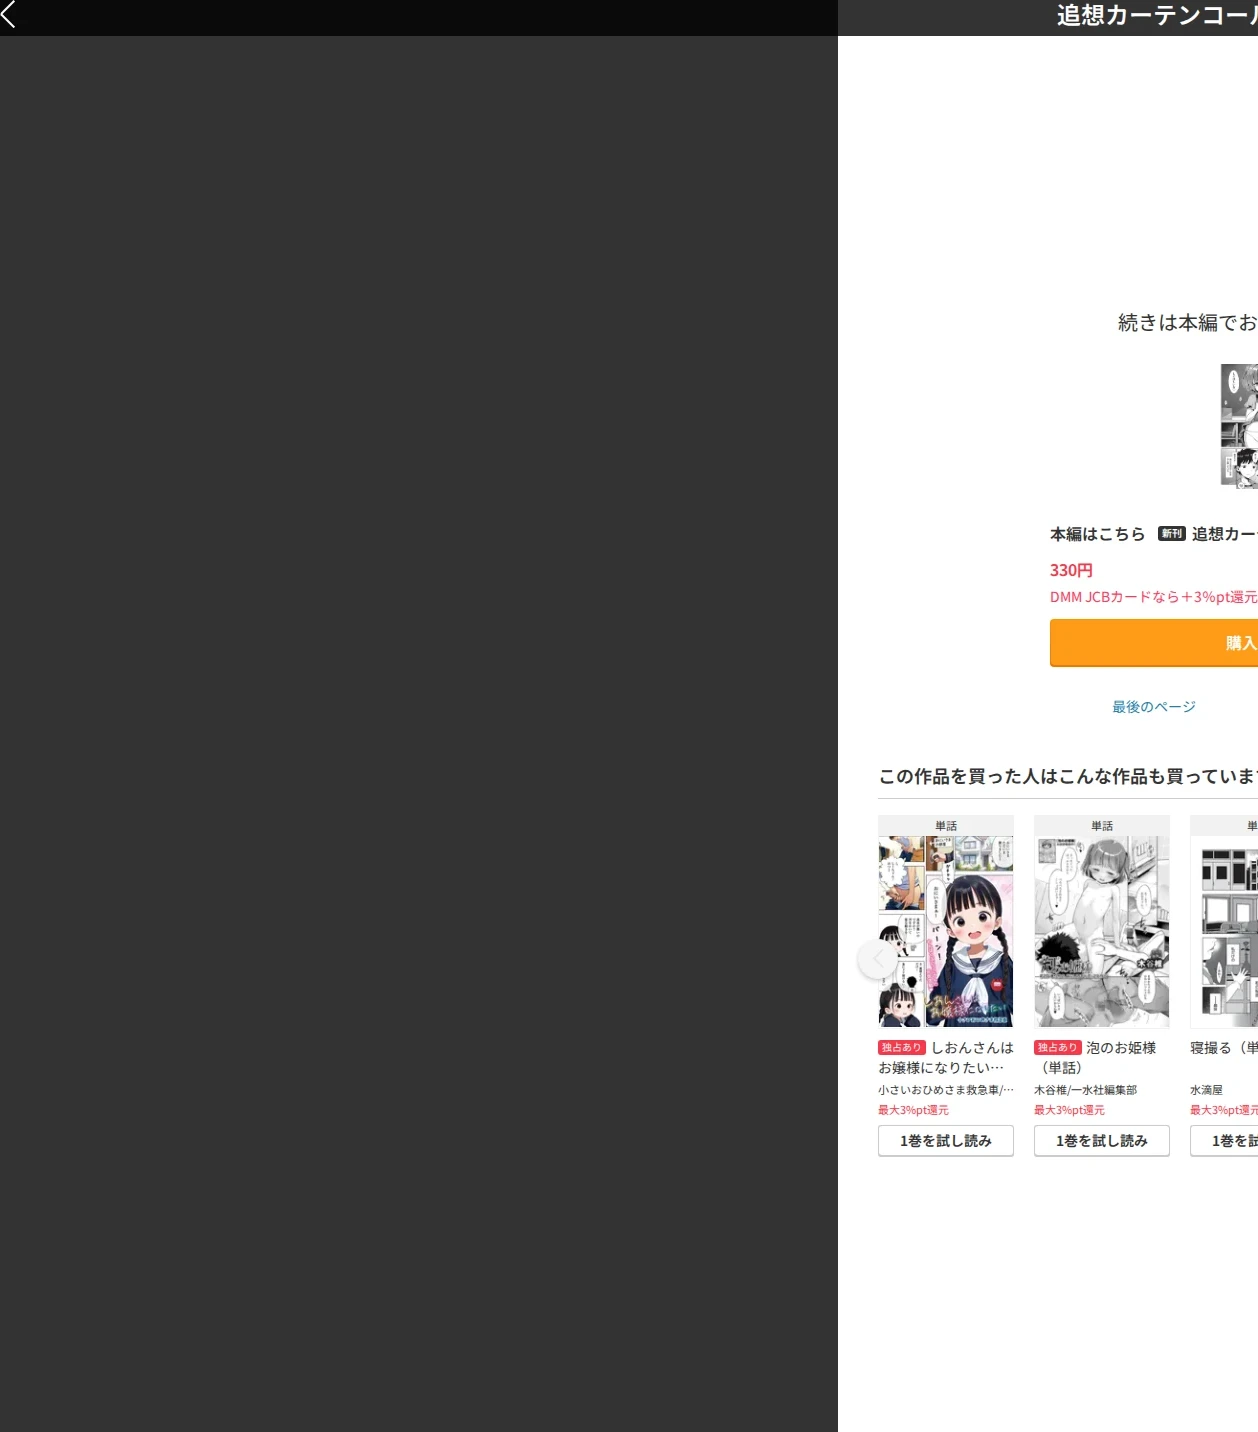Screen dimensions: 1258x1432
Task: Click the 新刊 badge next to the title
Action: [1171, 534]
